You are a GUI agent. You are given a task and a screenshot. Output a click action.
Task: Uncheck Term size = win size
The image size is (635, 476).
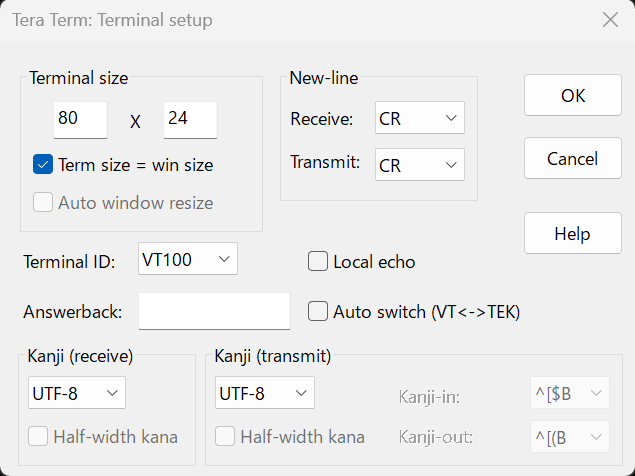tap(43, 165)
